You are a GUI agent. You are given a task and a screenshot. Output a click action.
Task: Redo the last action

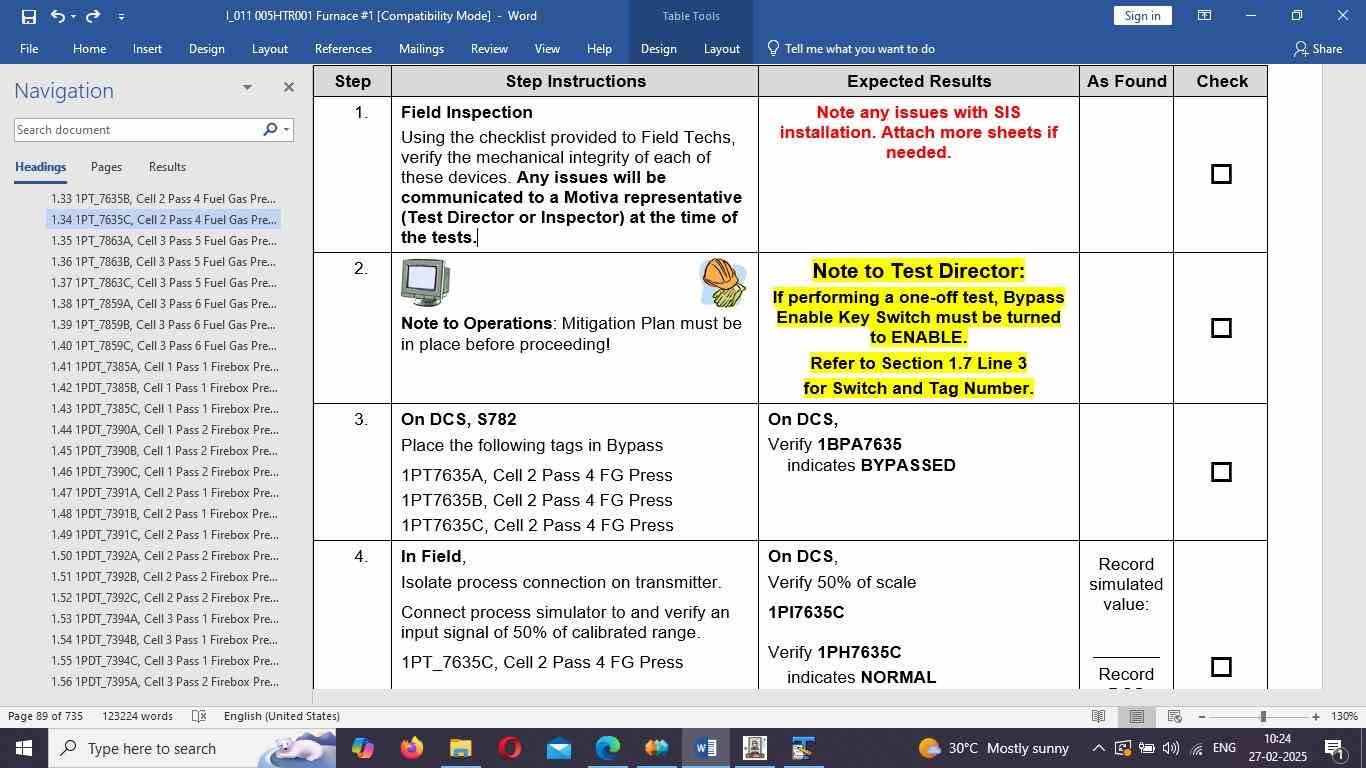(x=93, y=16)
